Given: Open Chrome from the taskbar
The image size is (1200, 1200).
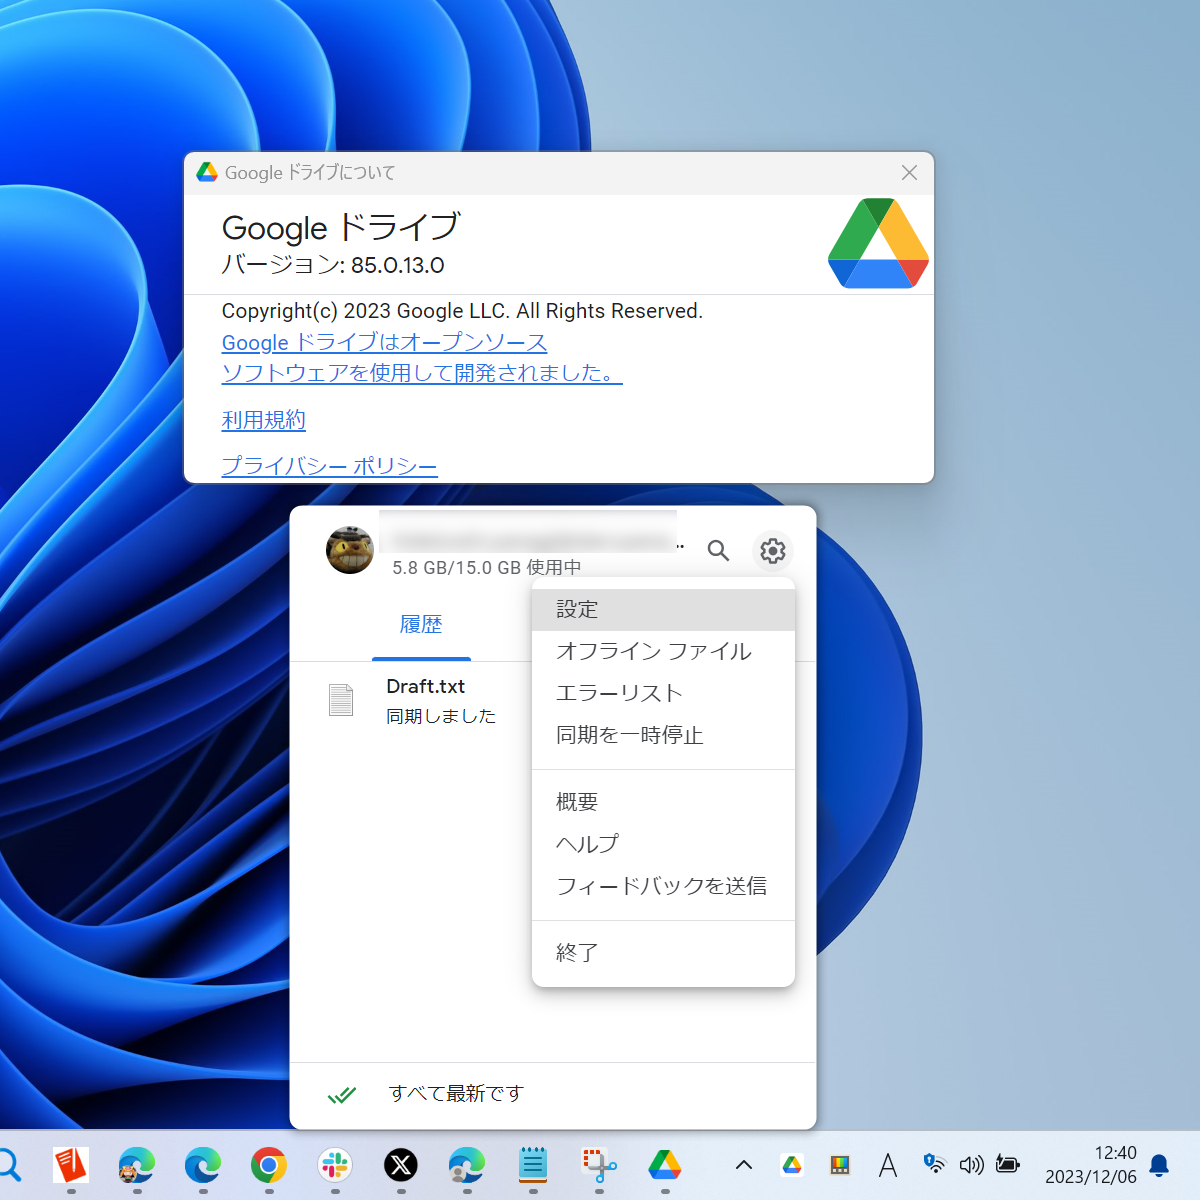Looking at the screenshot, I should (268, 1167).
